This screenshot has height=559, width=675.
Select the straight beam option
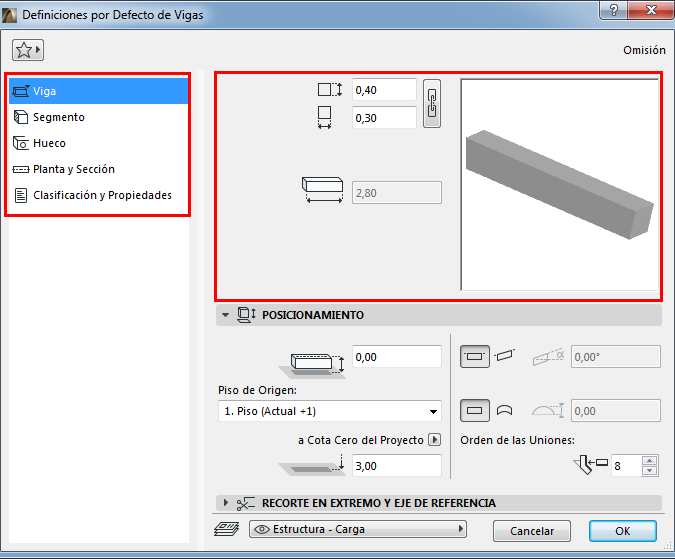click(475, 411)
